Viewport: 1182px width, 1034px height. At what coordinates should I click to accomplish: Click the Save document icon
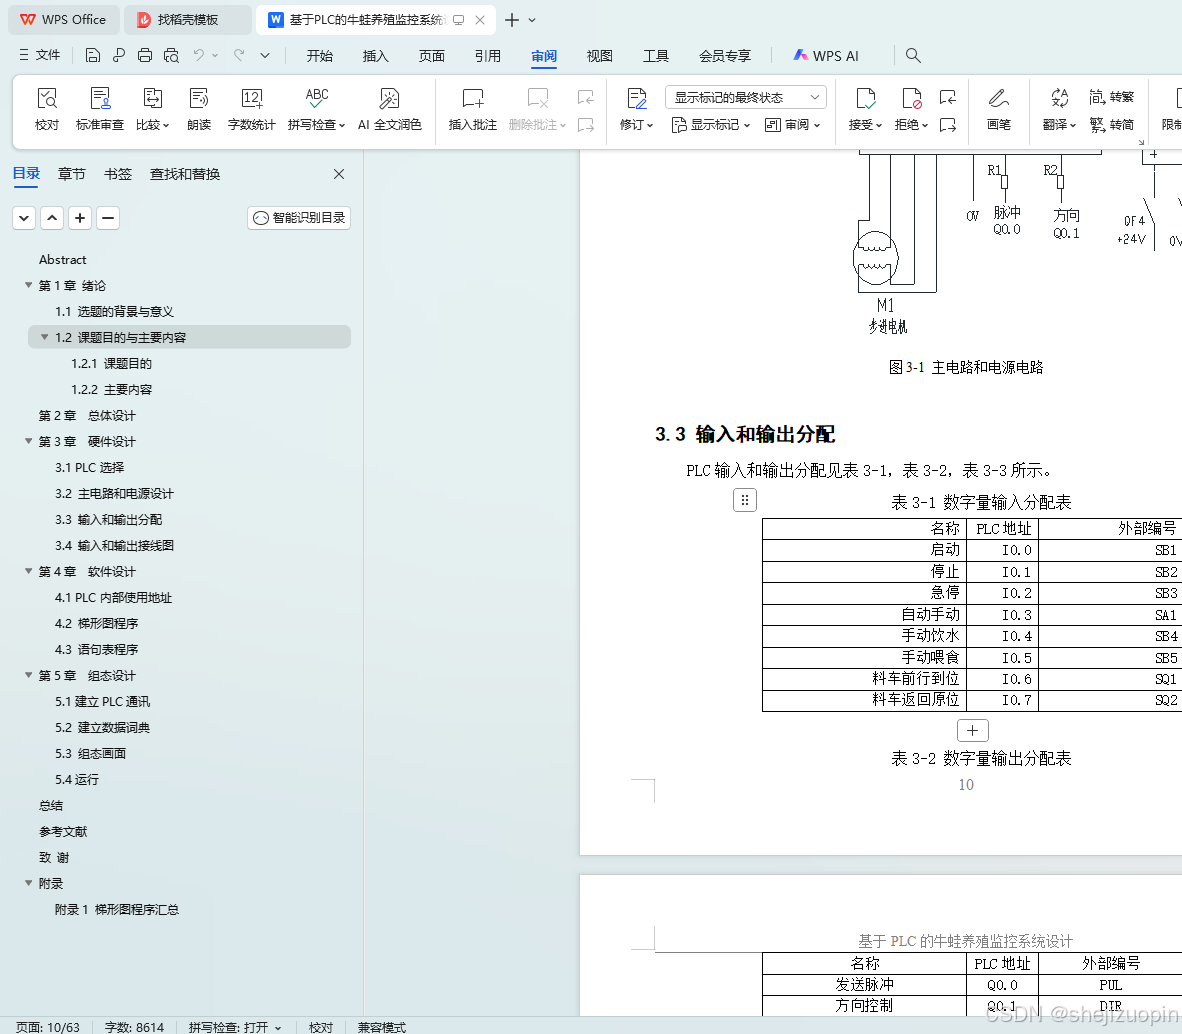[x=93, y=55]
